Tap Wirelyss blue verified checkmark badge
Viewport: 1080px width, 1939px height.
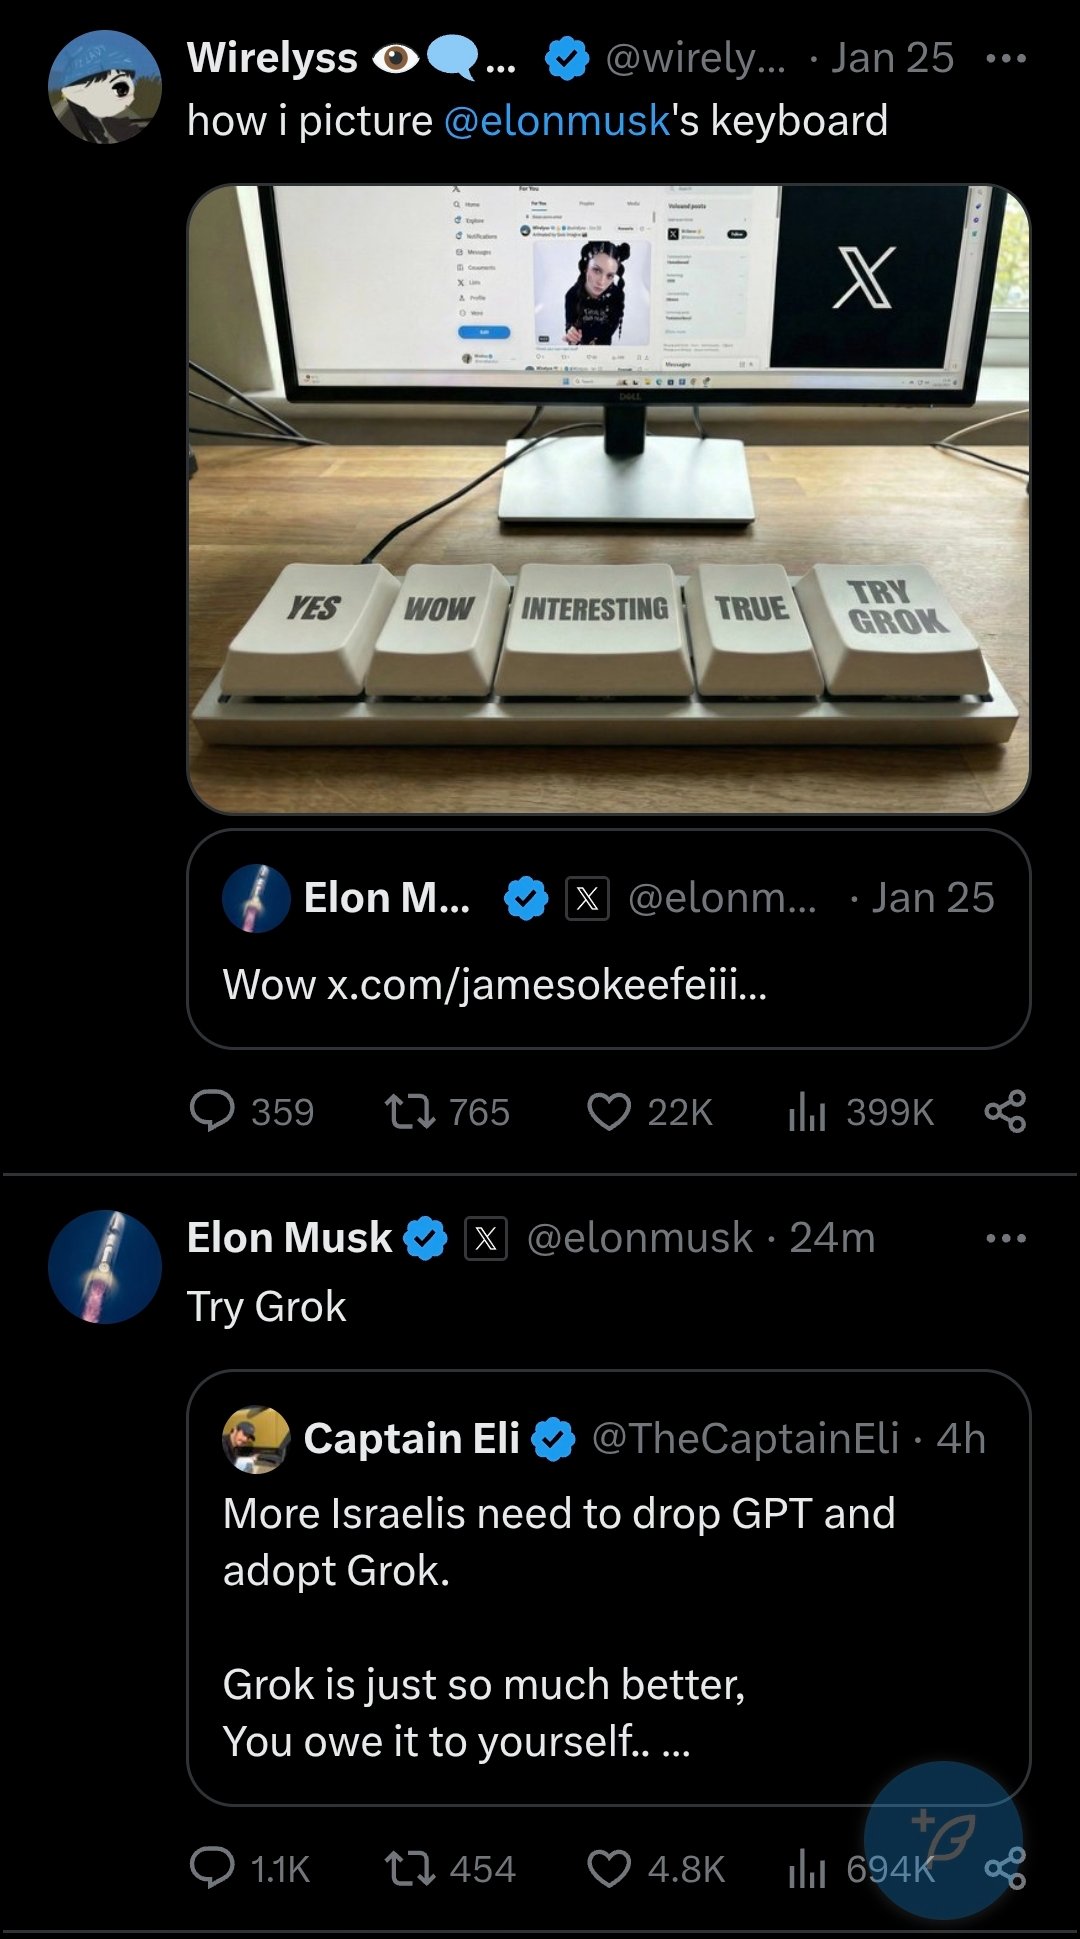(567, 59)
